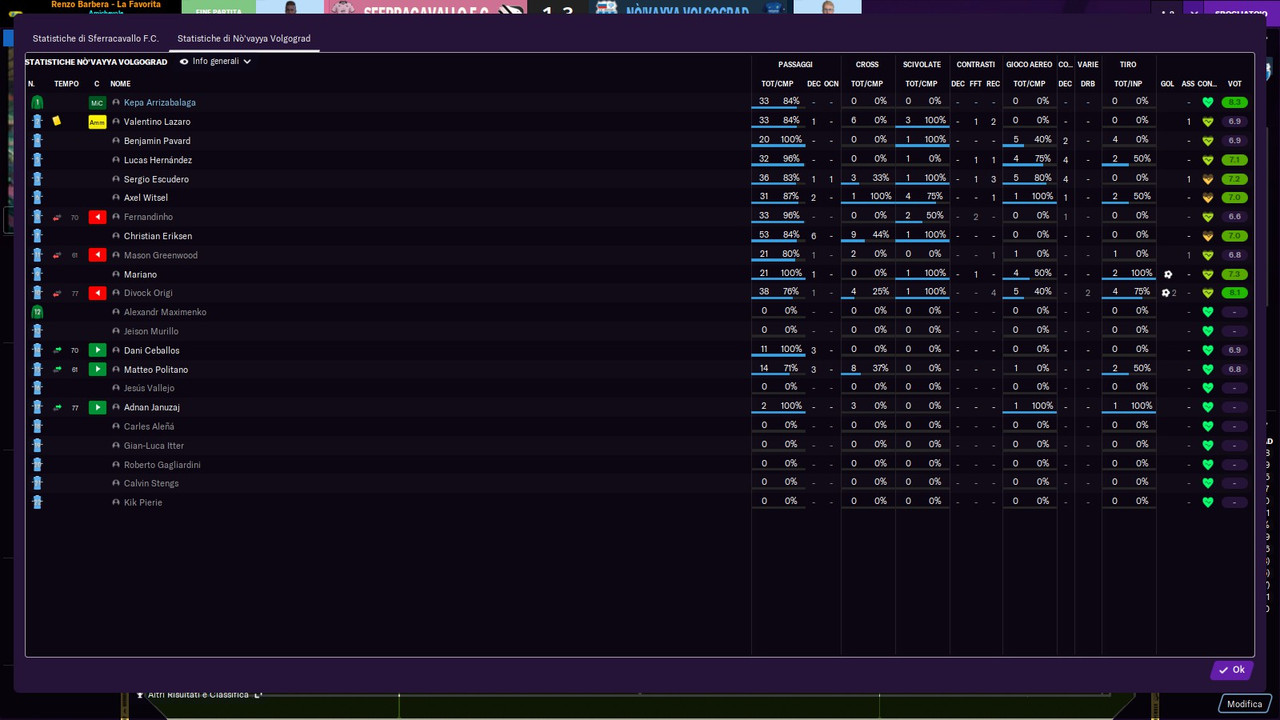Click the SCIVOLATE column group header
Viewport: 1280px width, 720px height.
pos(922,64)
